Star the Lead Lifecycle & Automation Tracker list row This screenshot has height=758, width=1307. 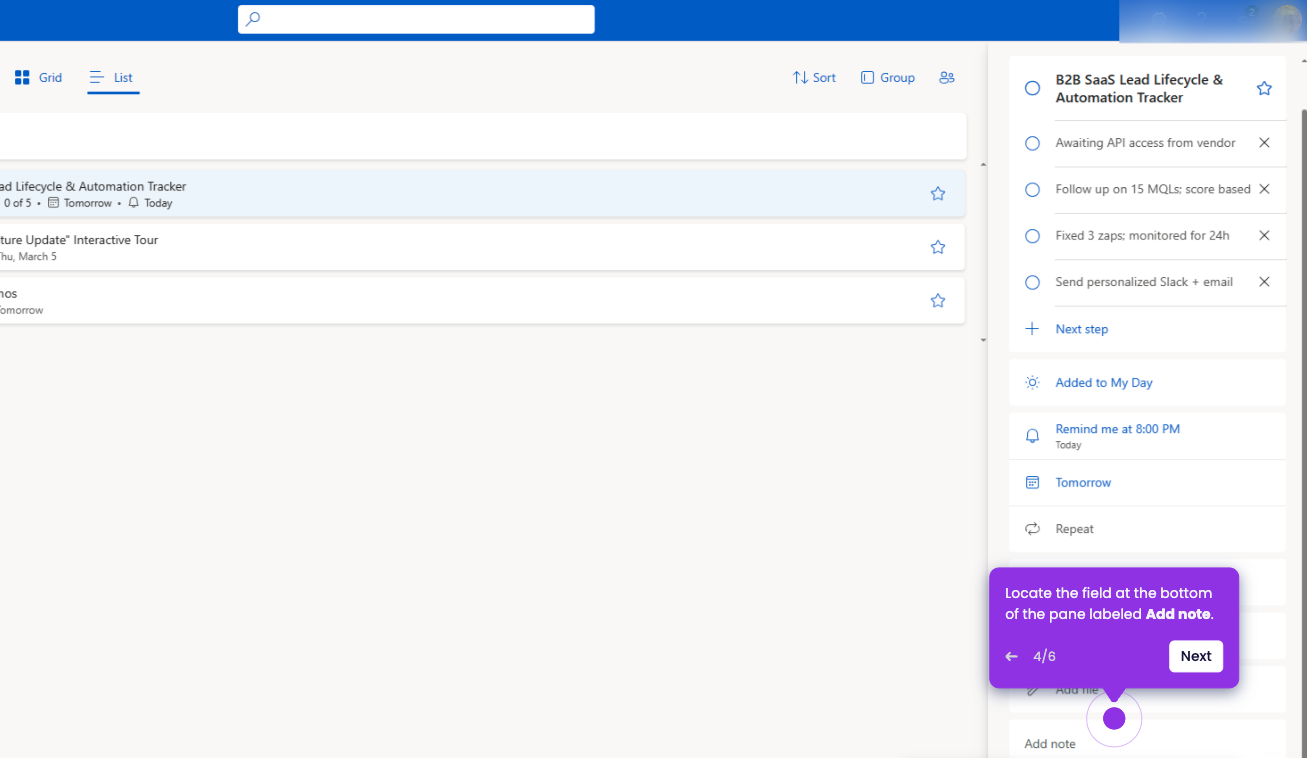click(938, 194)
